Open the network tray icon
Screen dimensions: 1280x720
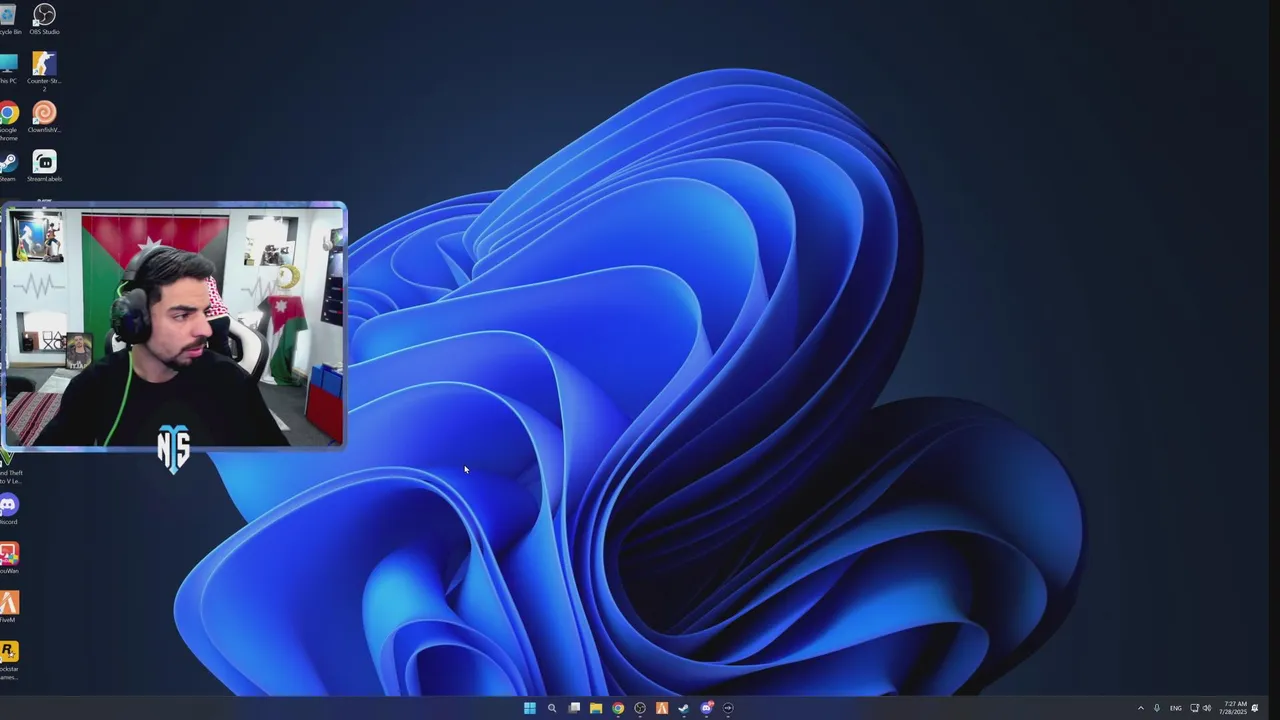(1194, 708)
